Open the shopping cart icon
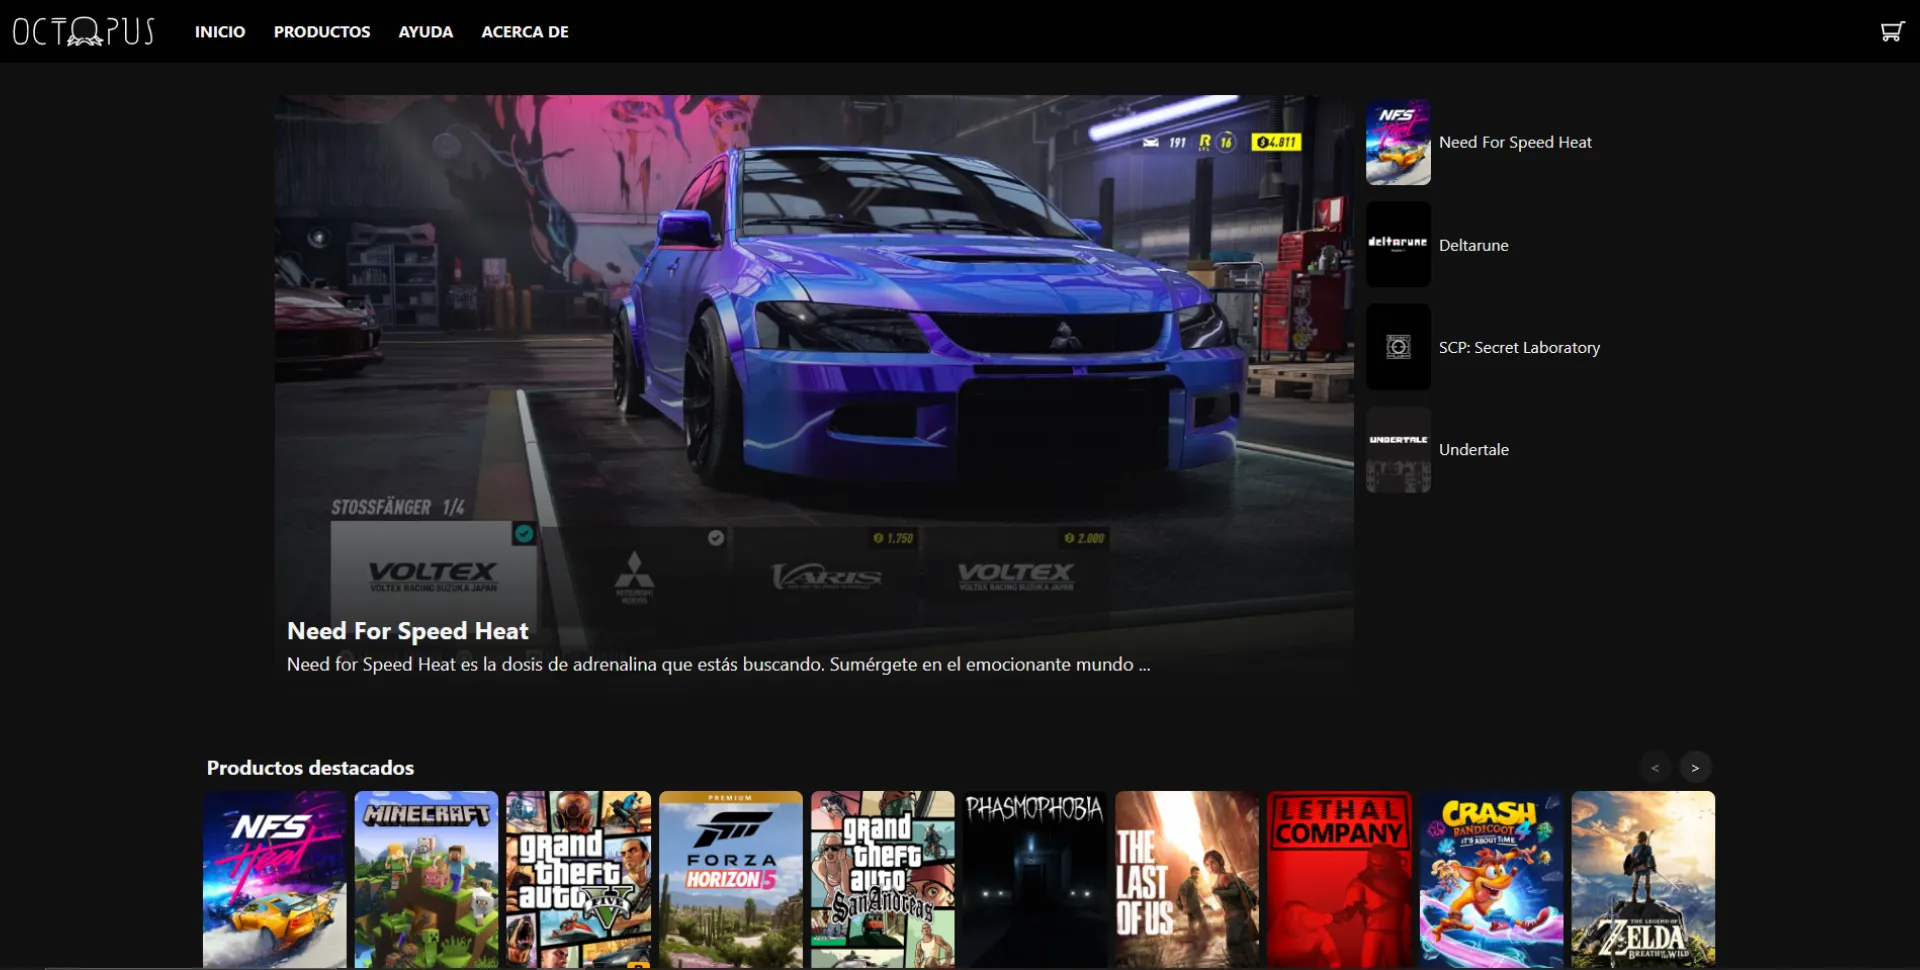Image resolution: width=1920 pixels, height=970 pixels. point(1891,32)
